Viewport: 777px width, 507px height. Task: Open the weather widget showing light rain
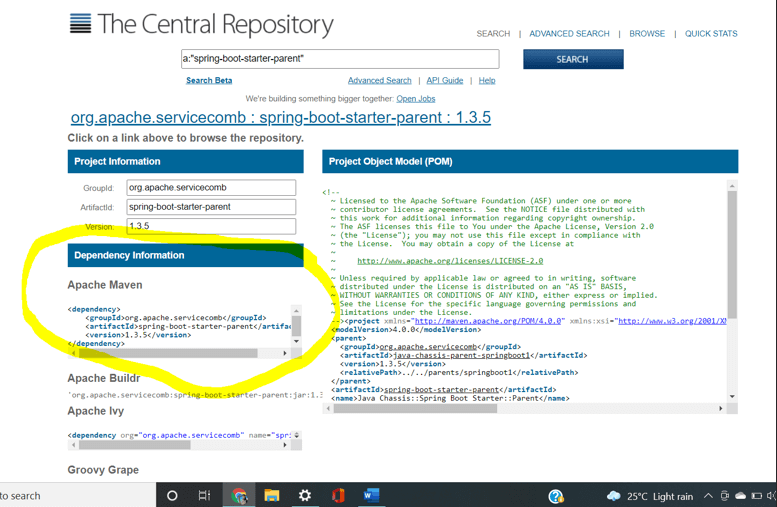pos(650,496)
